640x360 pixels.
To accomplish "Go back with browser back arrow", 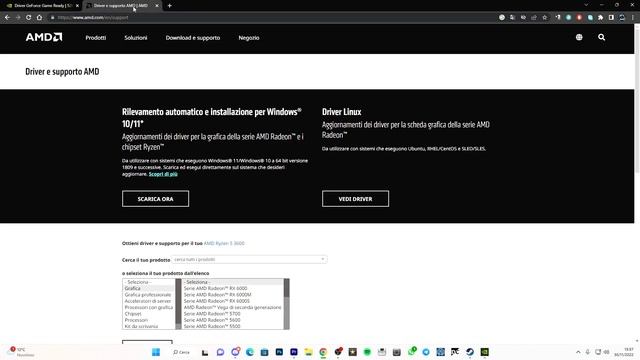I will coord(7,17).
